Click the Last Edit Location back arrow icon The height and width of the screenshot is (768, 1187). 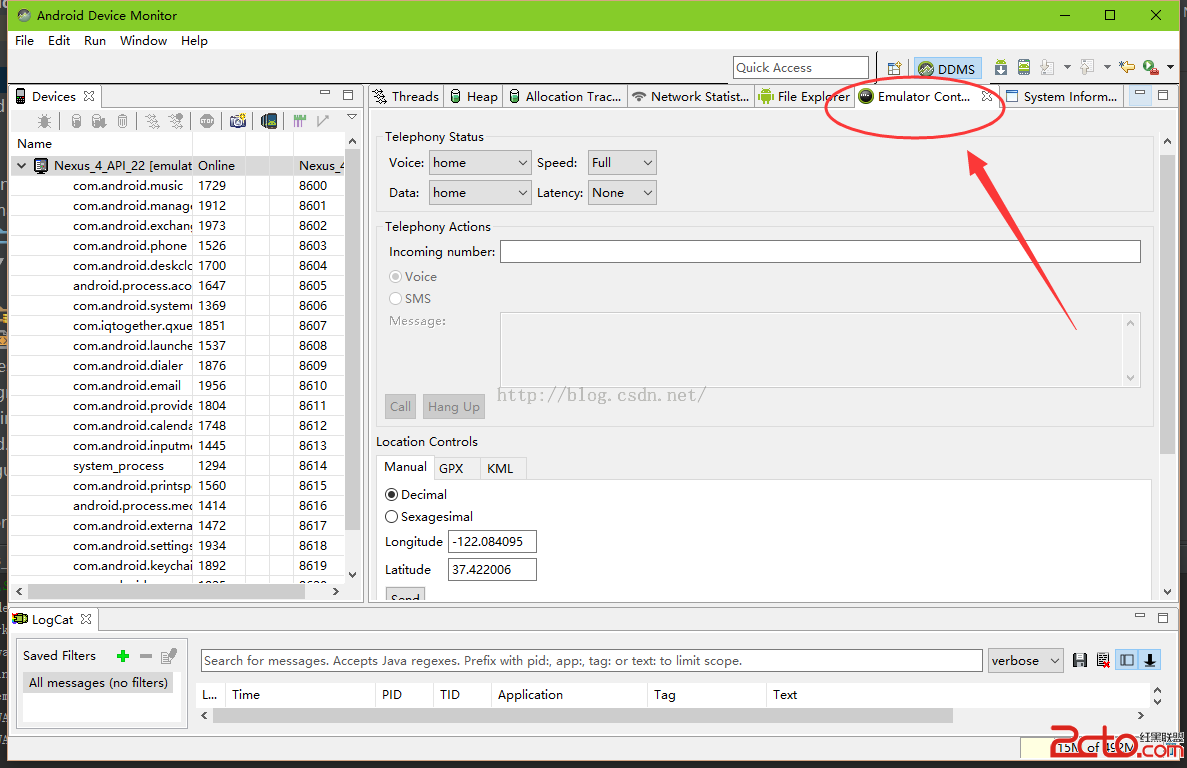[1126, 67]
